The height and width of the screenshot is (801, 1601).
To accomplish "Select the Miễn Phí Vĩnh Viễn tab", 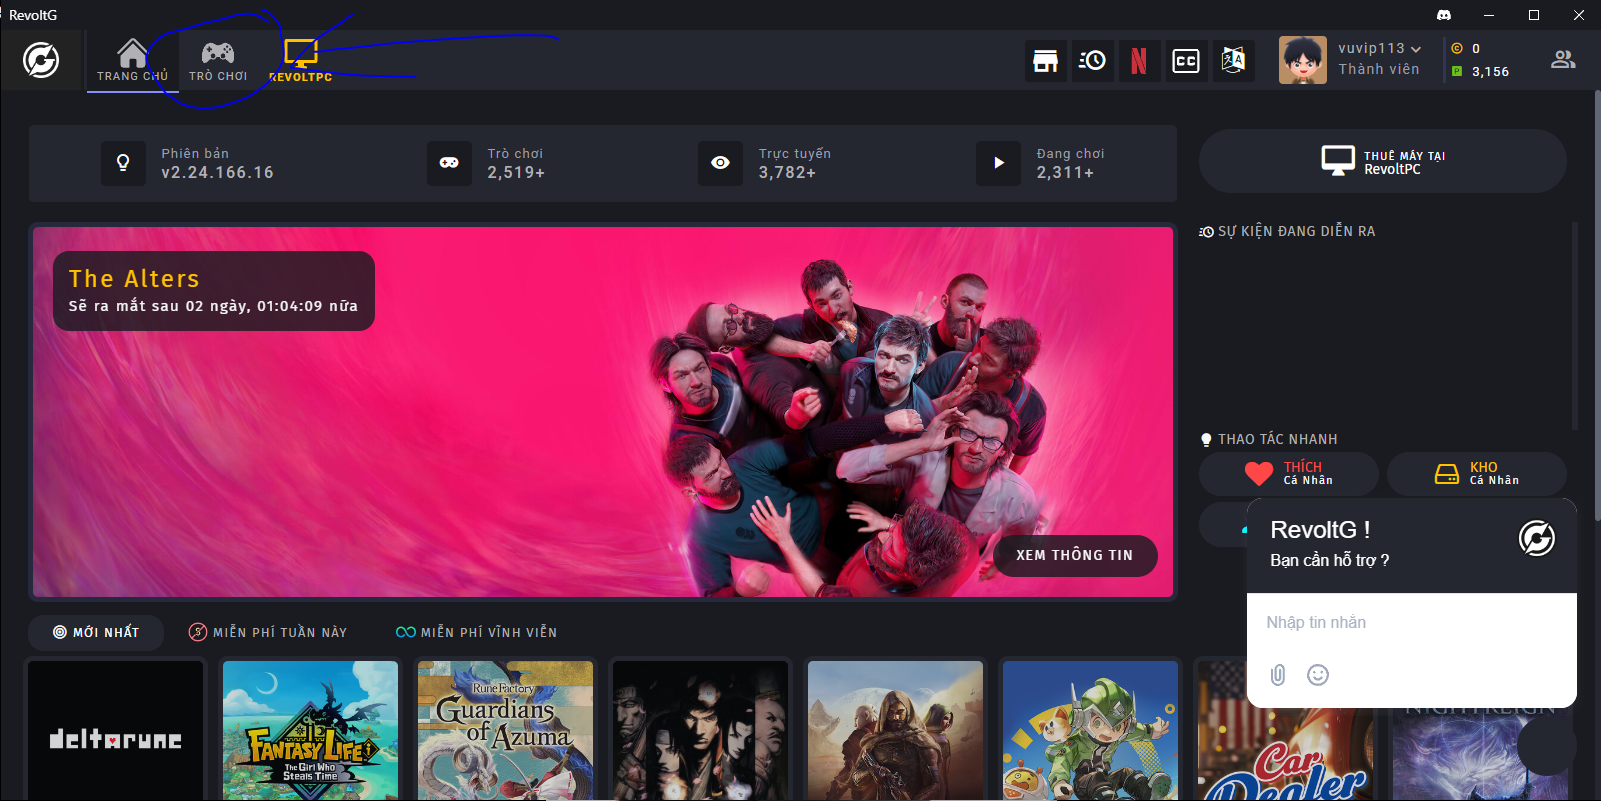I will click(x=477, y=632).
